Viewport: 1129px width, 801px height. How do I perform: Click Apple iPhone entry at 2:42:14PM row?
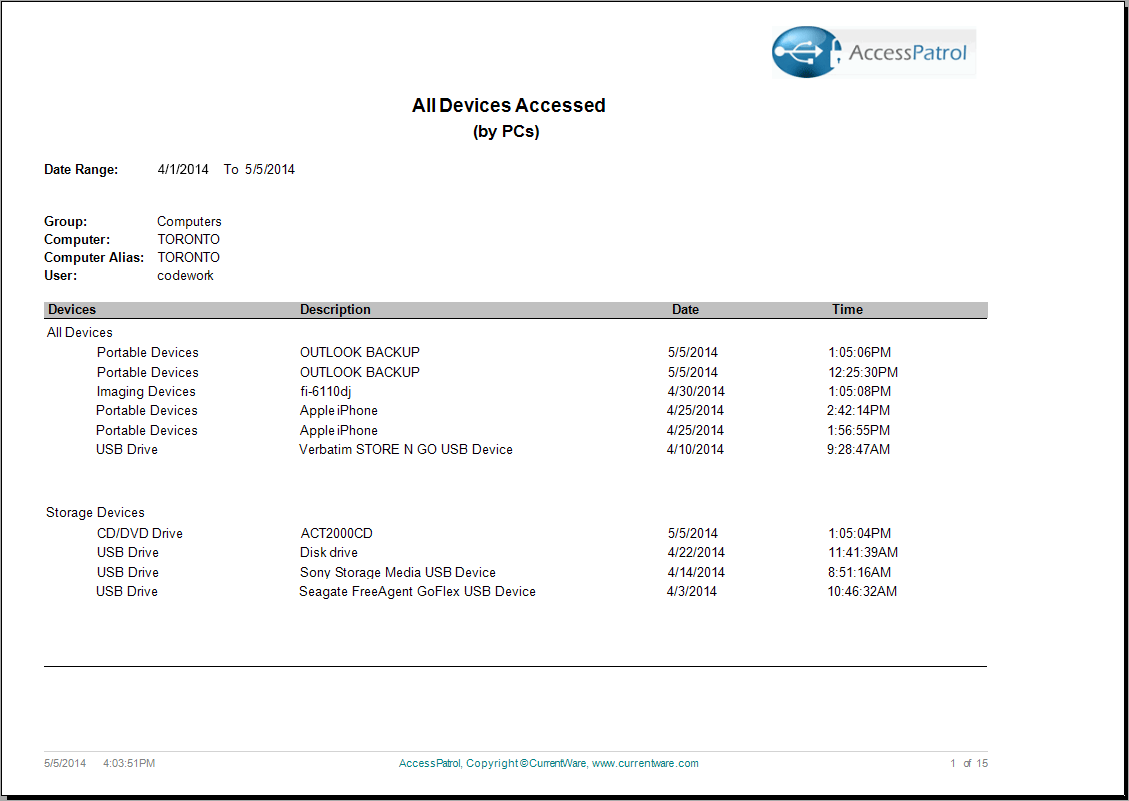[x=338, y=410]
